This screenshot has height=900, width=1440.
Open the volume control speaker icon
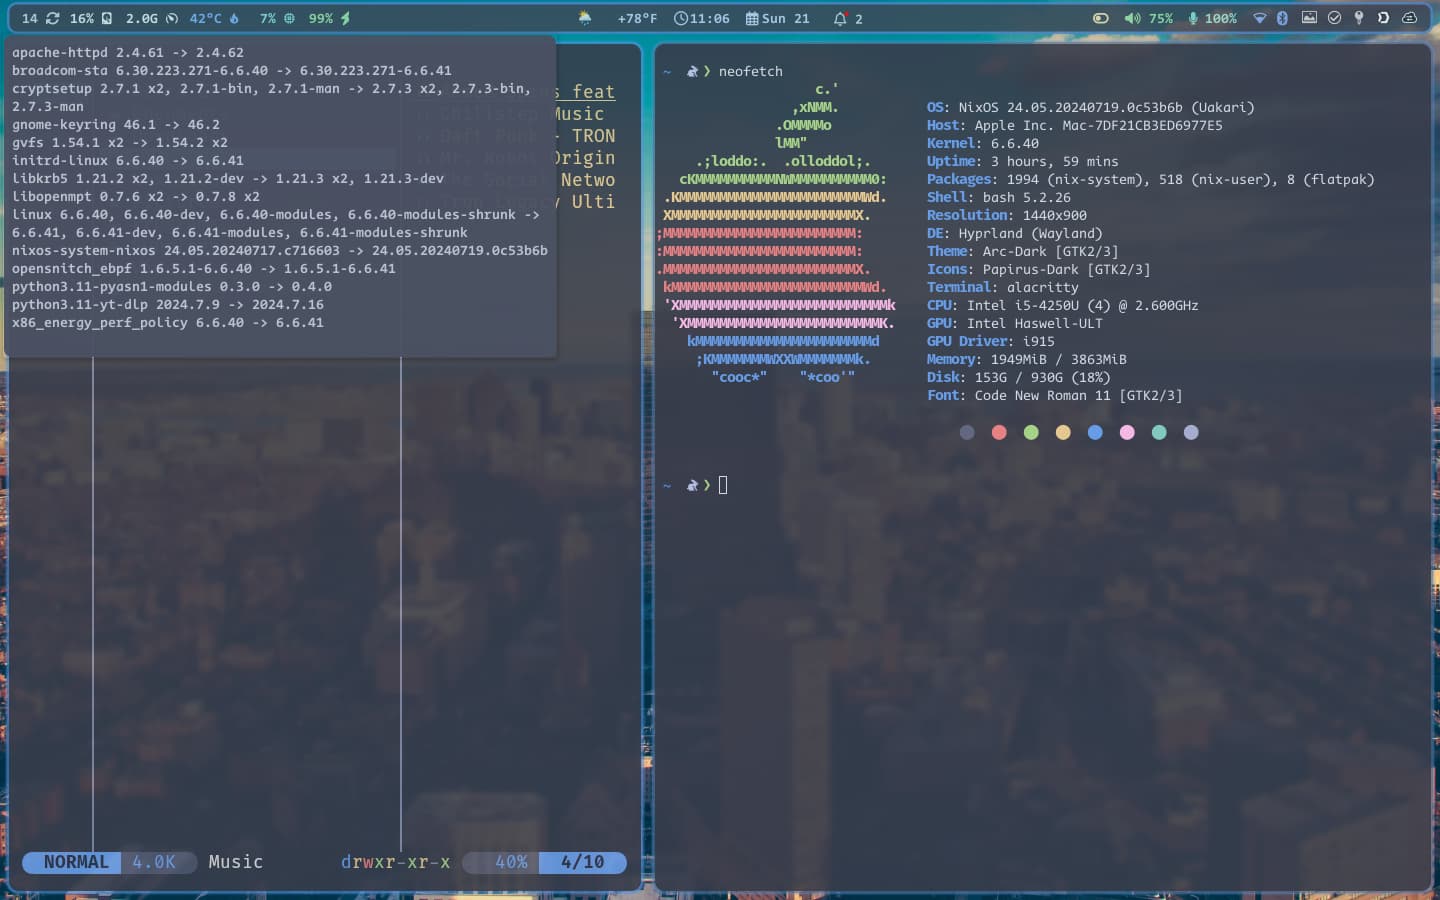(1131, 17)
